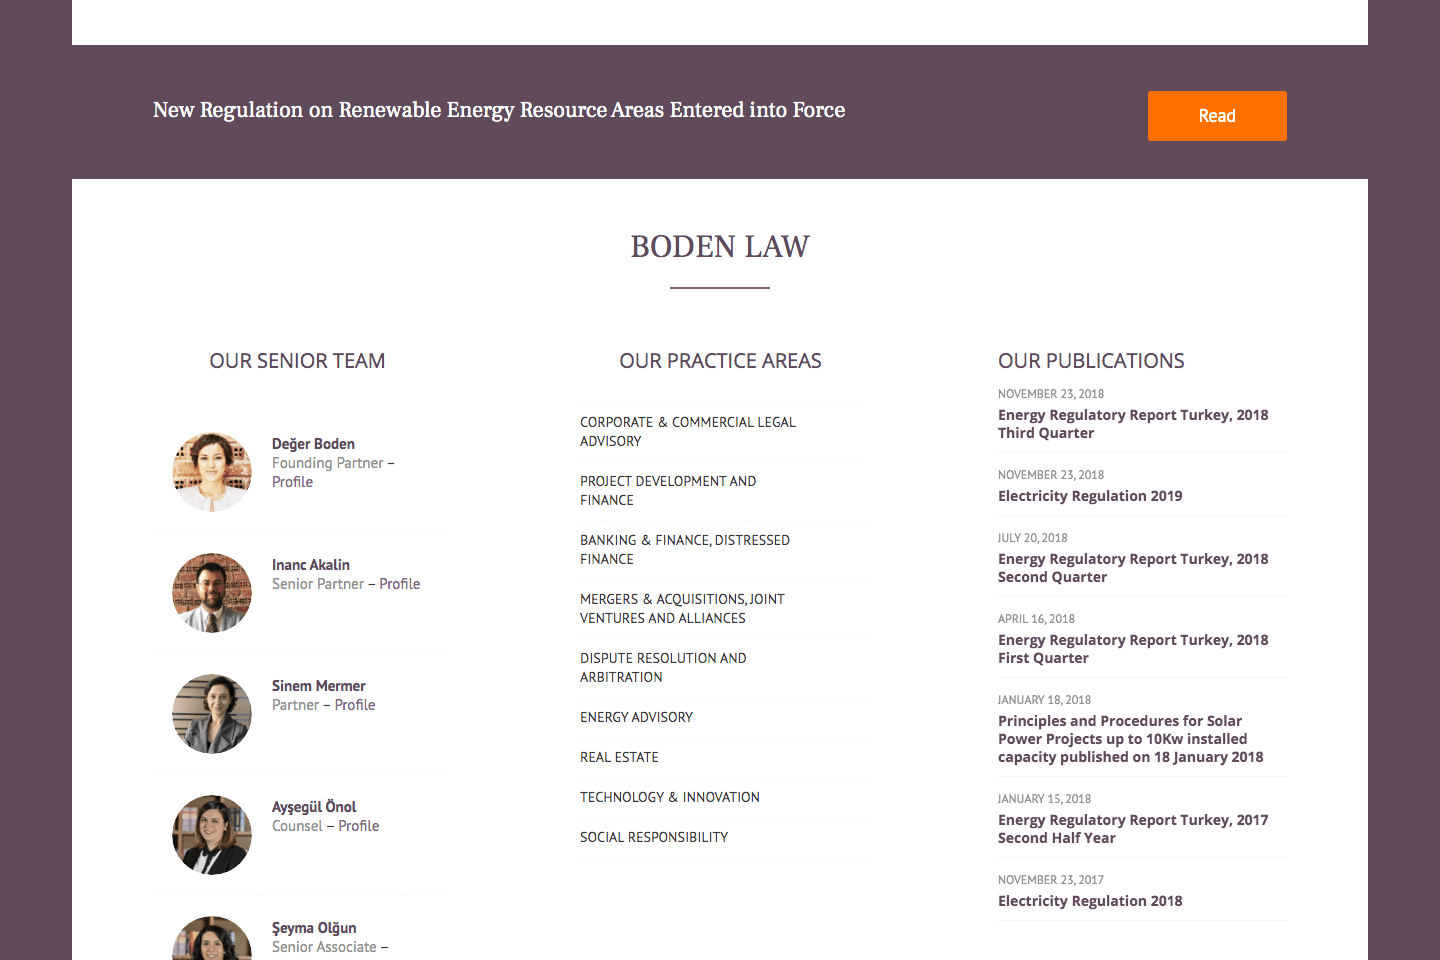Select Dispute Resolution and Arbitration
Image resolution: width=1440 pixels, height=960 pixels.
click(663, 667)
